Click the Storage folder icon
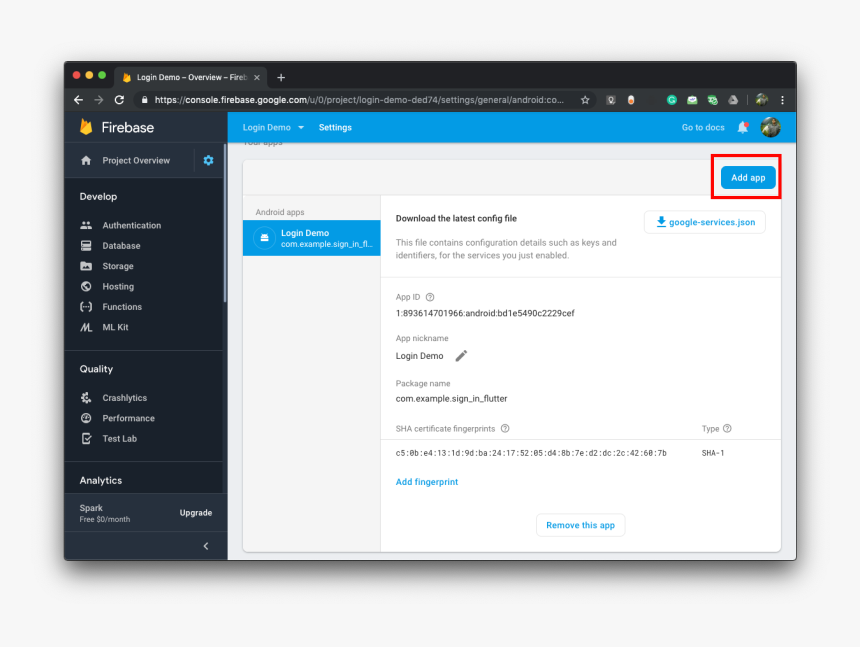Viewport: 860px width, 647px height. [86, 266]
